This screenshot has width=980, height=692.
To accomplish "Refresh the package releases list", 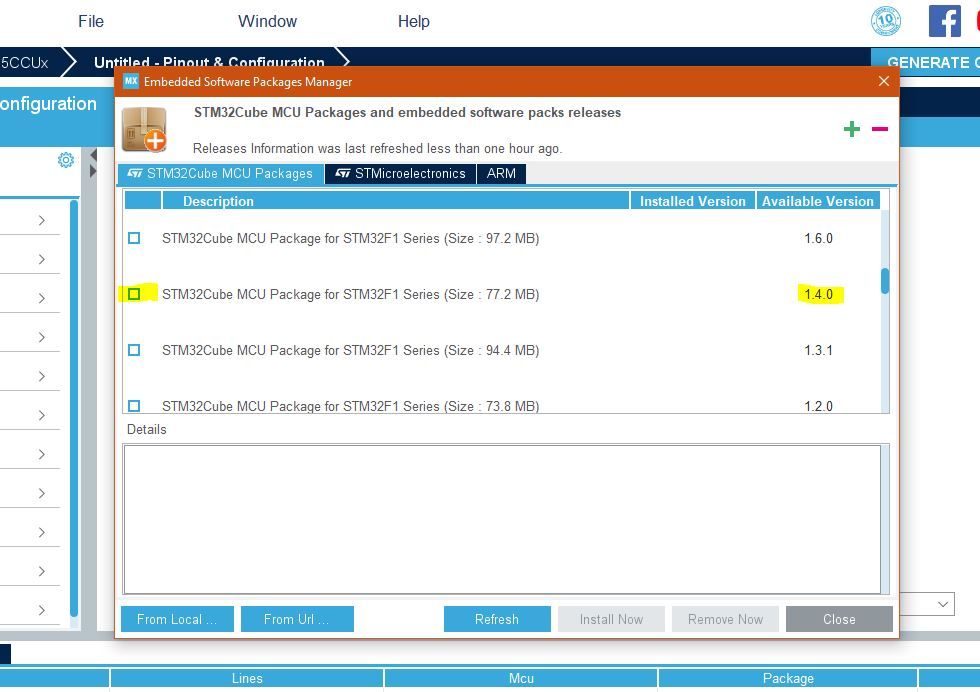I will (x=497, y=619).
